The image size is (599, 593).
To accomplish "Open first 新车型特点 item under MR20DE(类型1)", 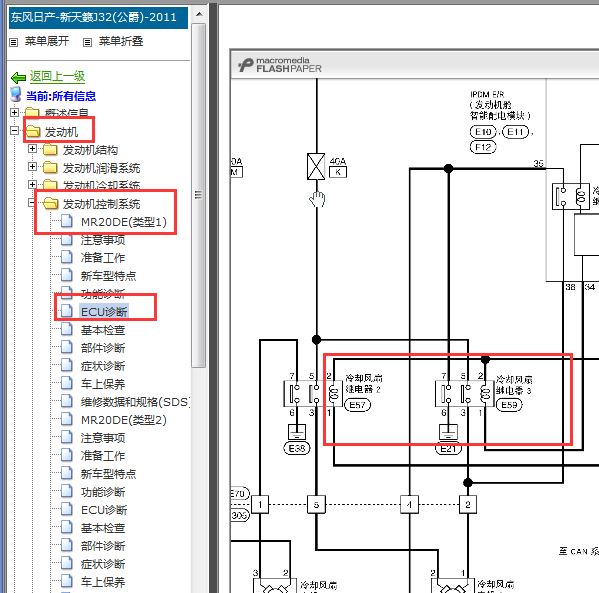I will tap(108, 276).
